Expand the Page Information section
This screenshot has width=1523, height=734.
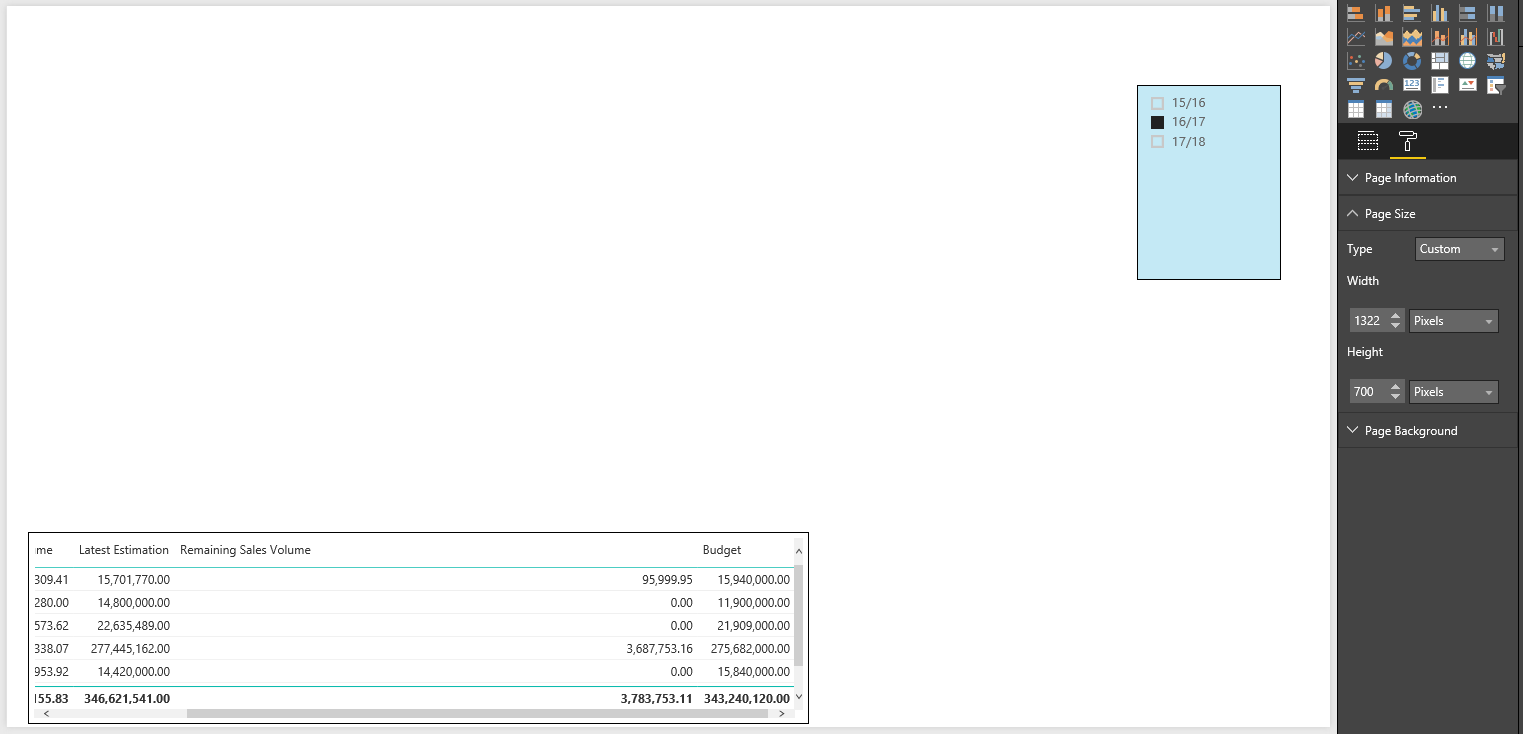[x=1428, y=178]
